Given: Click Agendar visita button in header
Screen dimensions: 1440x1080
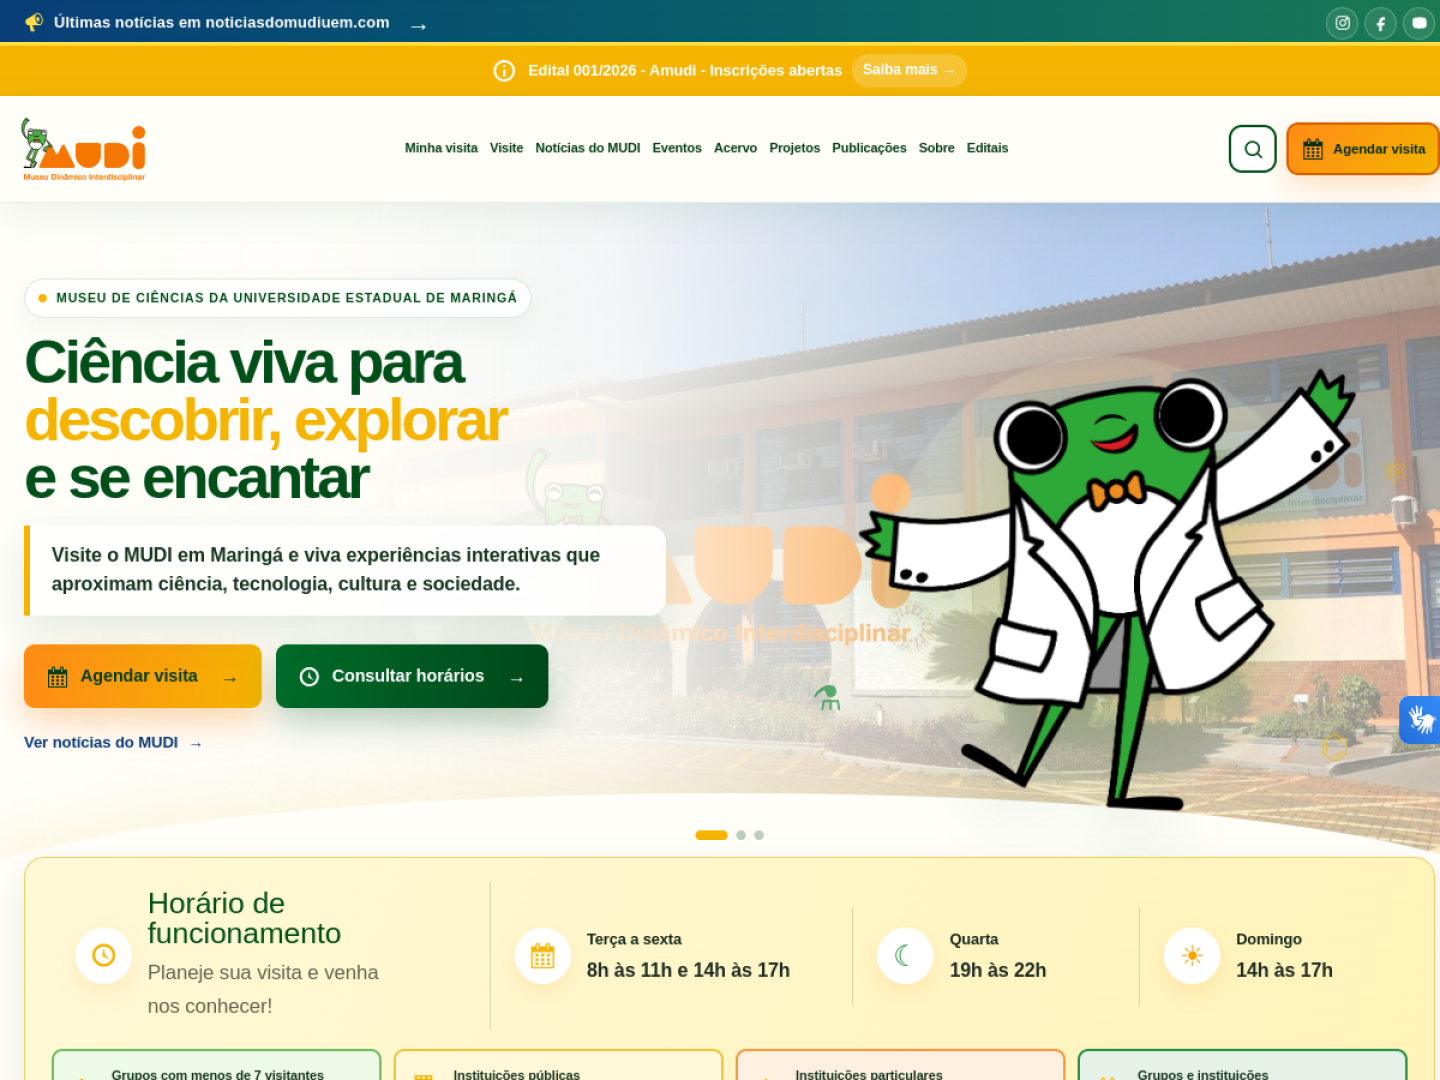Looking at the screenshot, I should [x=1363, y=149].
